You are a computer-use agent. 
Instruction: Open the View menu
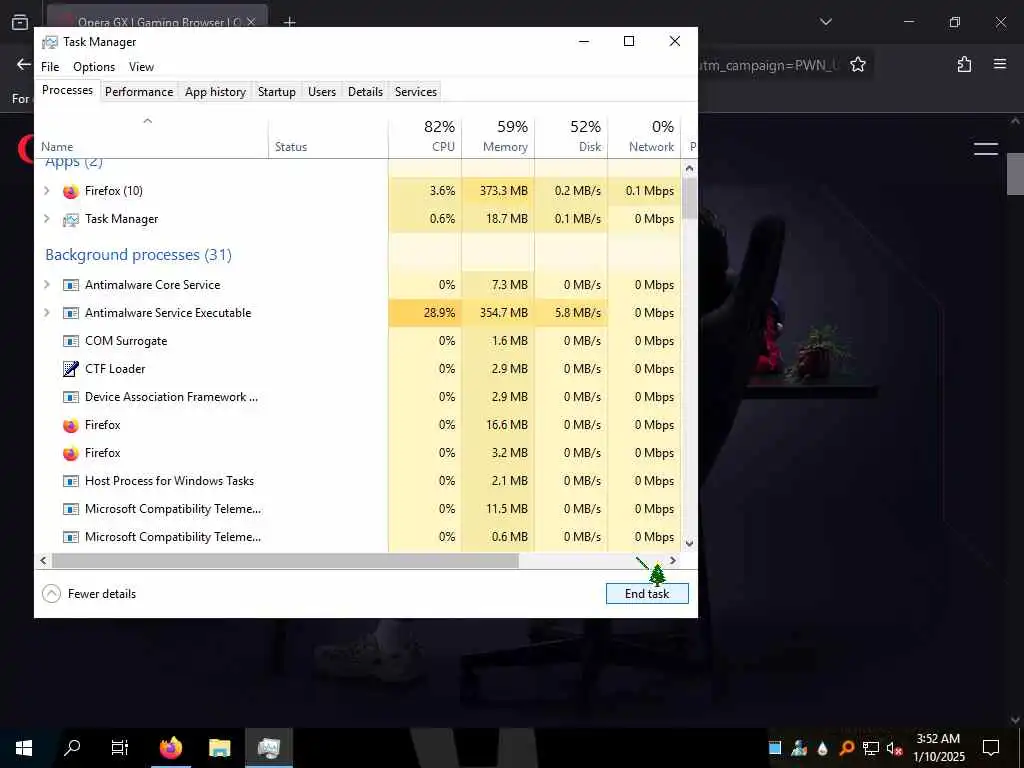pos(141,67)
